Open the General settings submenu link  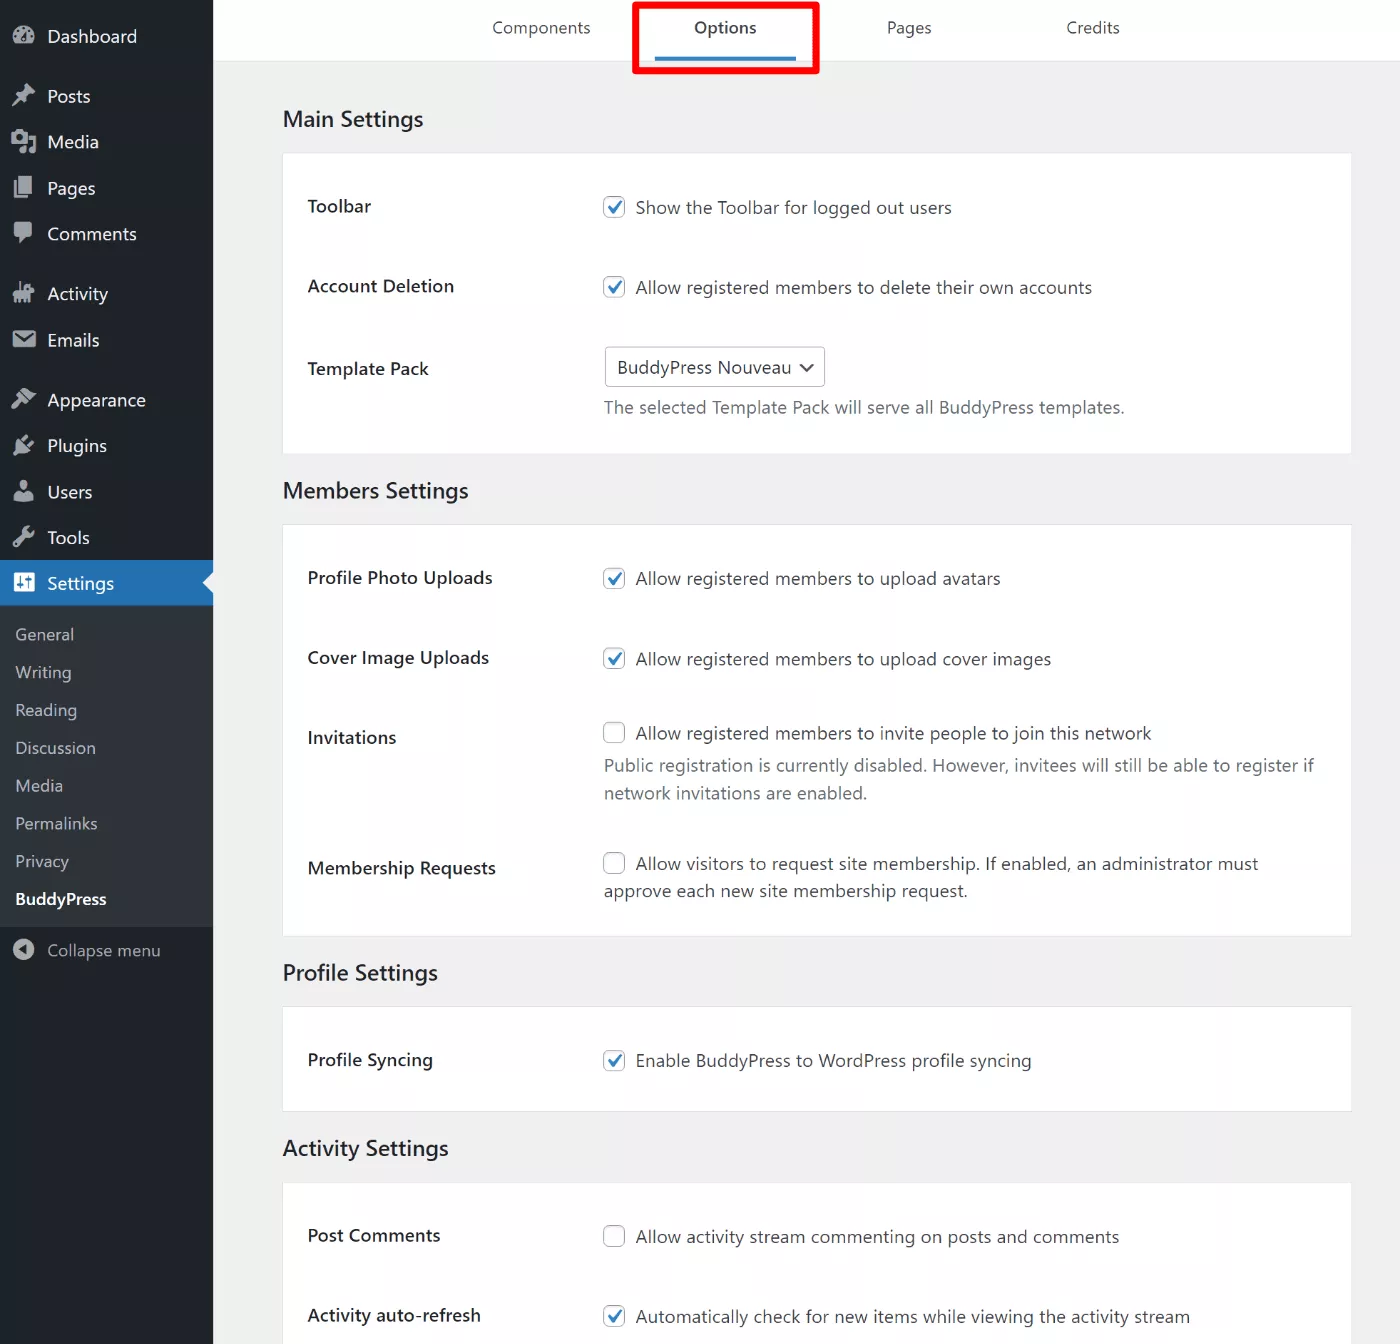pos(45,634)
